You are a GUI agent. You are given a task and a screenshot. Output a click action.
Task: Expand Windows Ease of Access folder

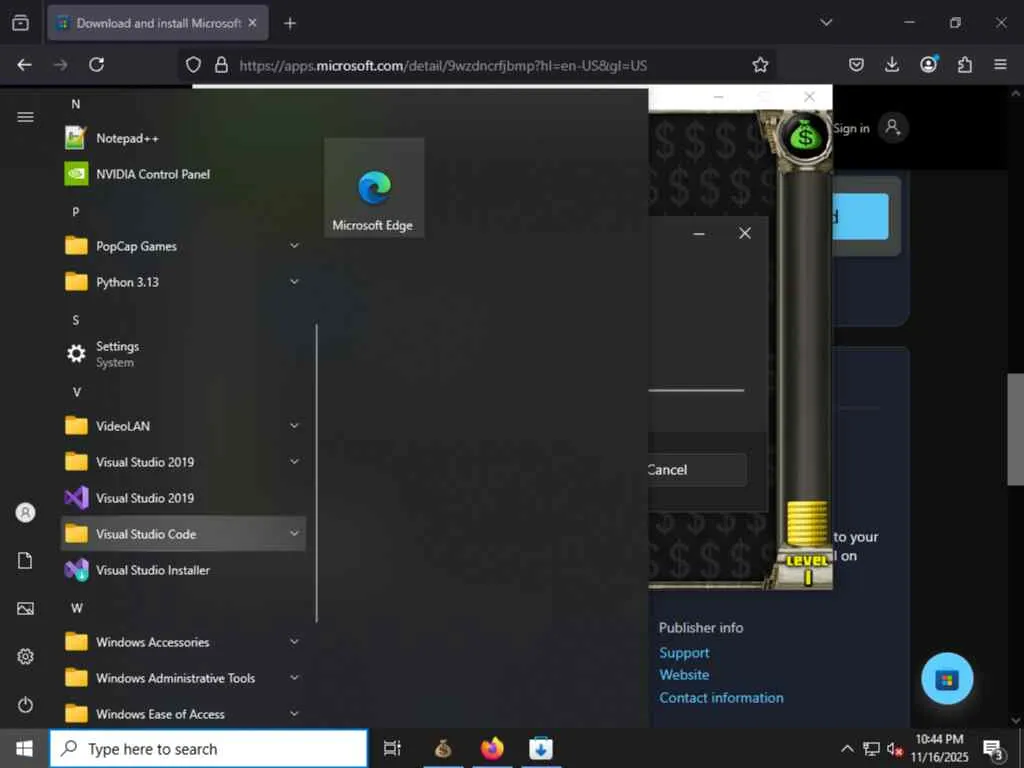(x=183, y=714)
